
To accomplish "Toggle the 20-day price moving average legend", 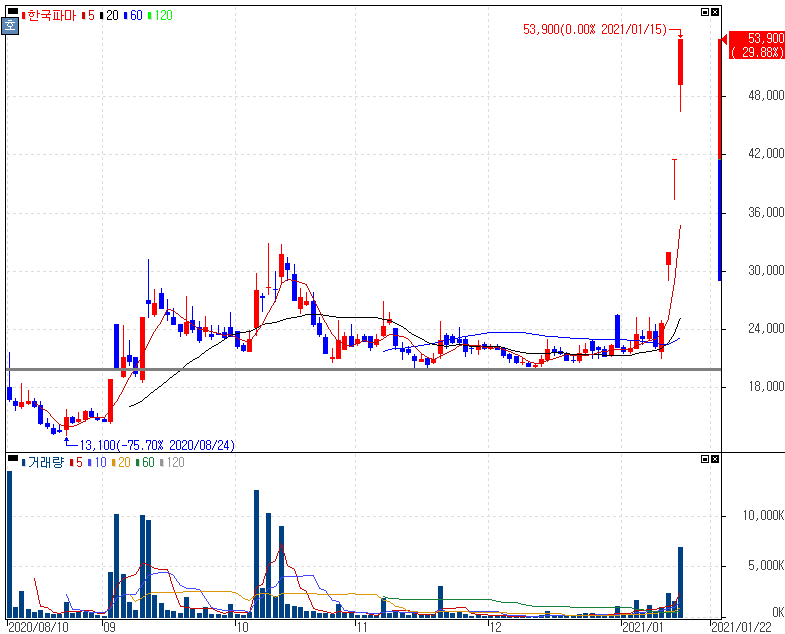I will click(110, 16).
